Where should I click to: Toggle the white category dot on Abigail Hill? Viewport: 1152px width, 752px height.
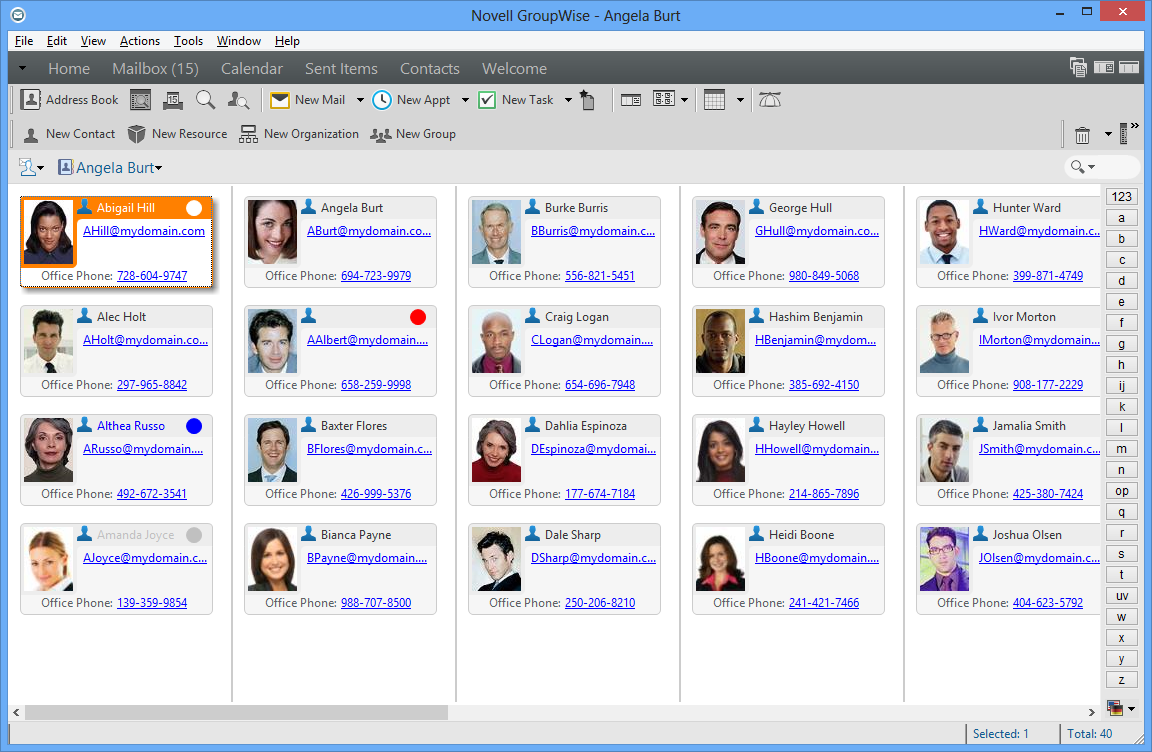(x=194, y=208)
